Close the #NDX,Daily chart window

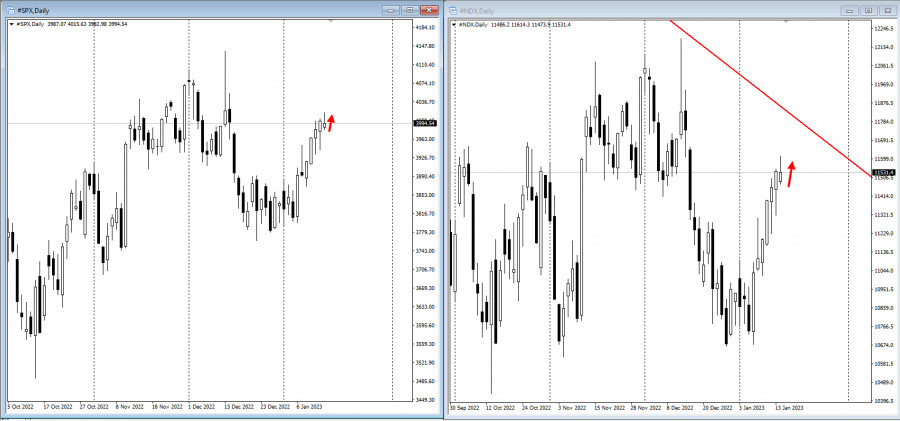886,9
